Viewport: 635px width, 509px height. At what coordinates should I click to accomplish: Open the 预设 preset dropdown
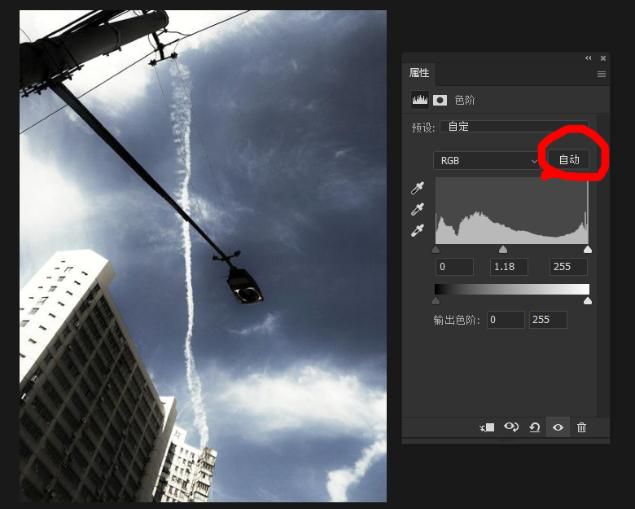pyautogui.click(x=514, y=127)
